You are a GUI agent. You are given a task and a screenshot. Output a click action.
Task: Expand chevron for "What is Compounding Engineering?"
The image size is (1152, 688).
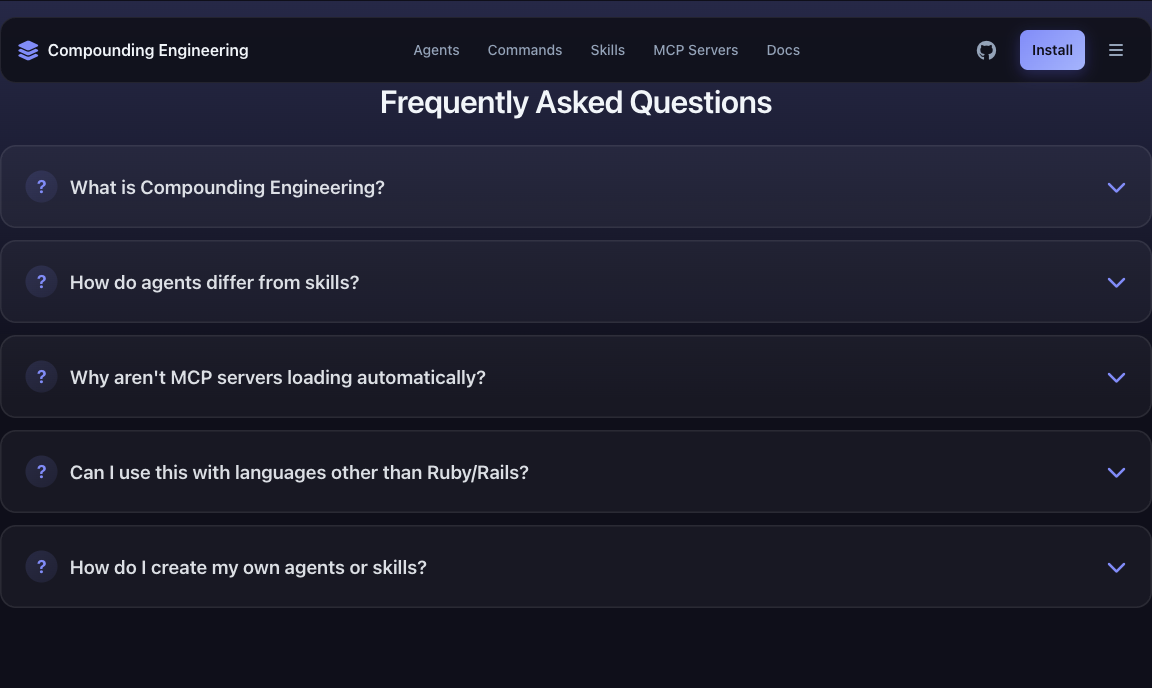[1116, 187]
